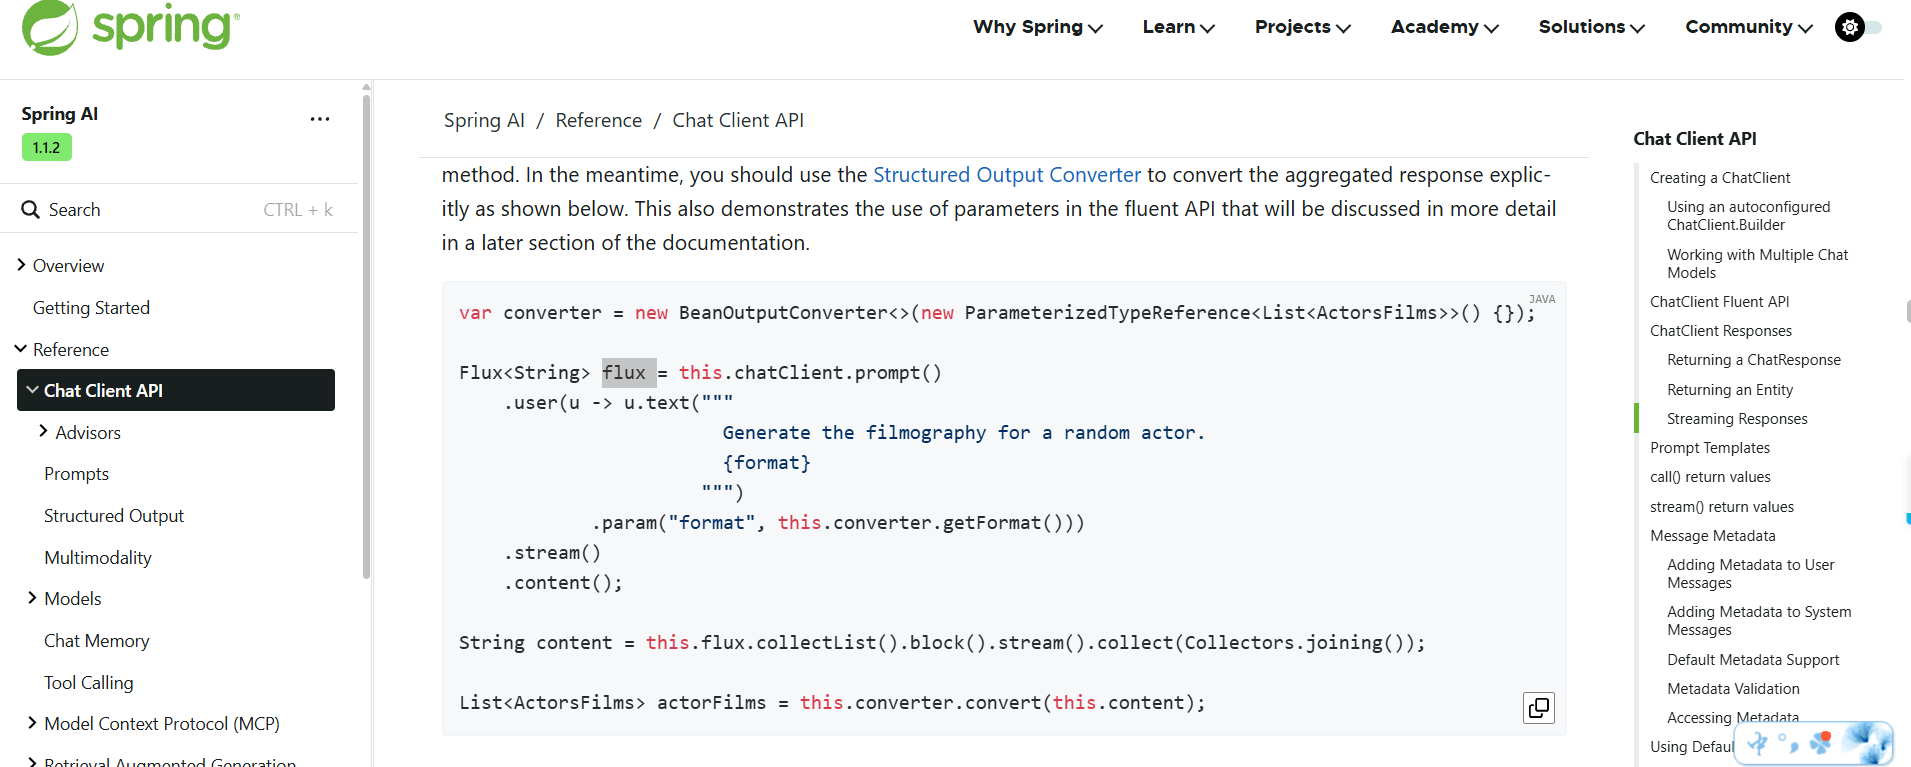Image resolution: width=1911 pixels, height=767 pixels.
Task: Jump to Adding Metadata to User Messages
Action: pyautogui.click(x=1750, y=574)
